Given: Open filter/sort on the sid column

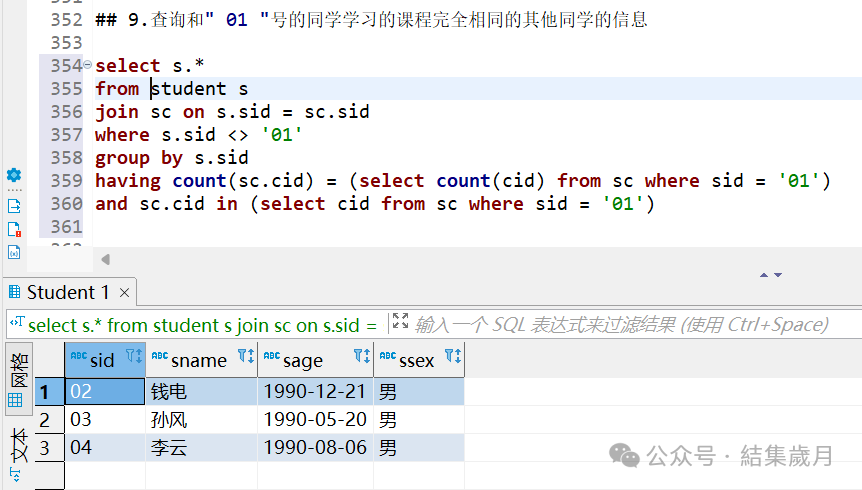Looking at the screenshot, I should pos(134,356).
